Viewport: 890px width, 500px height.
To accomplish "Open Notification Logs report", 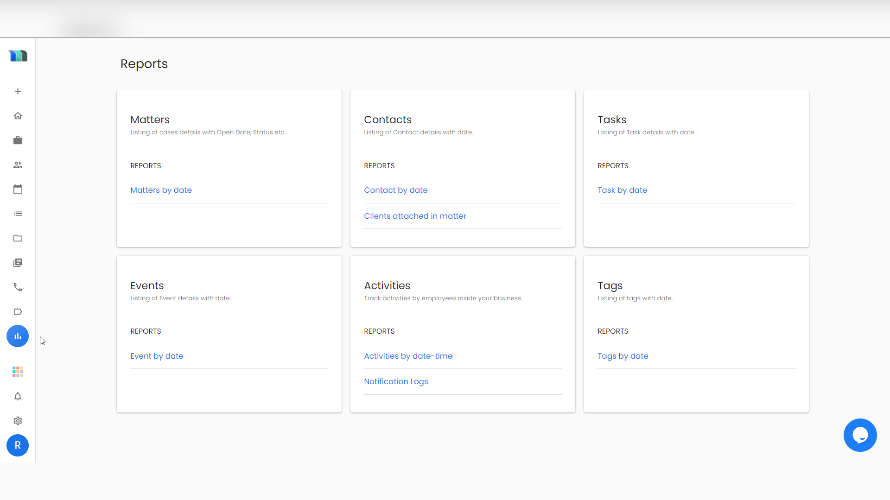I will 396,381.
